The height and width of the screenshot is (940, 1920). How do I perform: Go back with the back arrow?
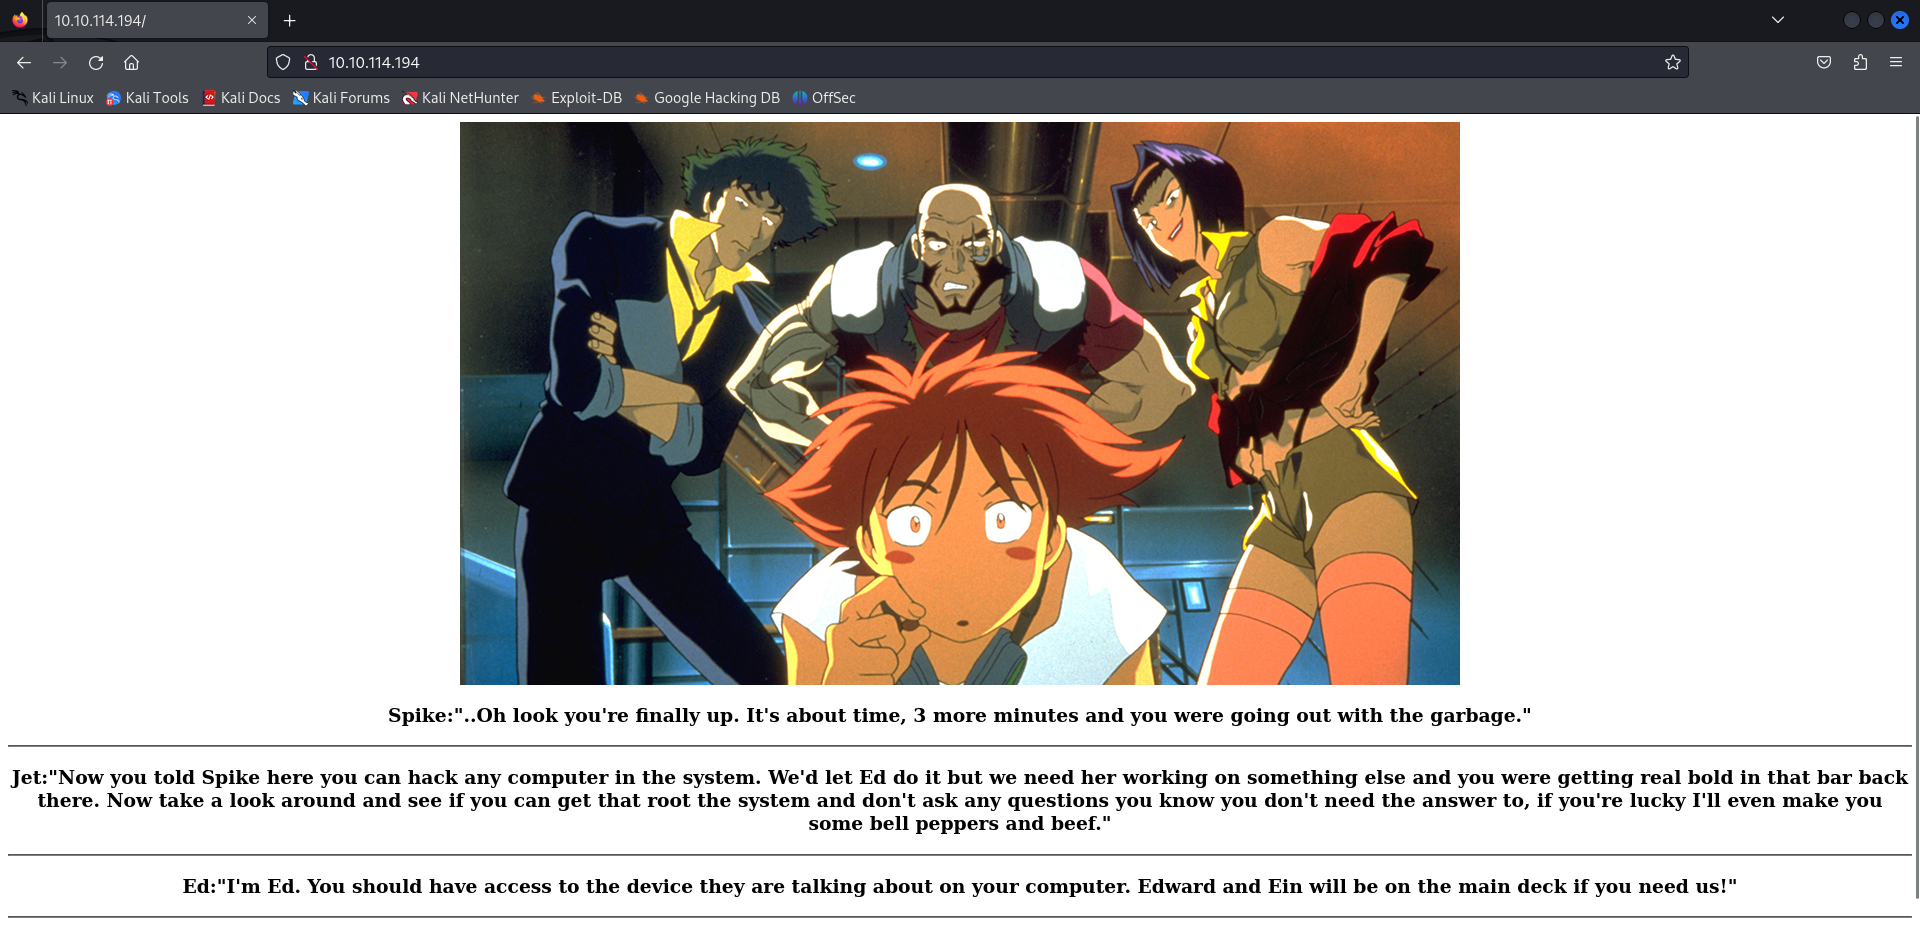point(24,62)
